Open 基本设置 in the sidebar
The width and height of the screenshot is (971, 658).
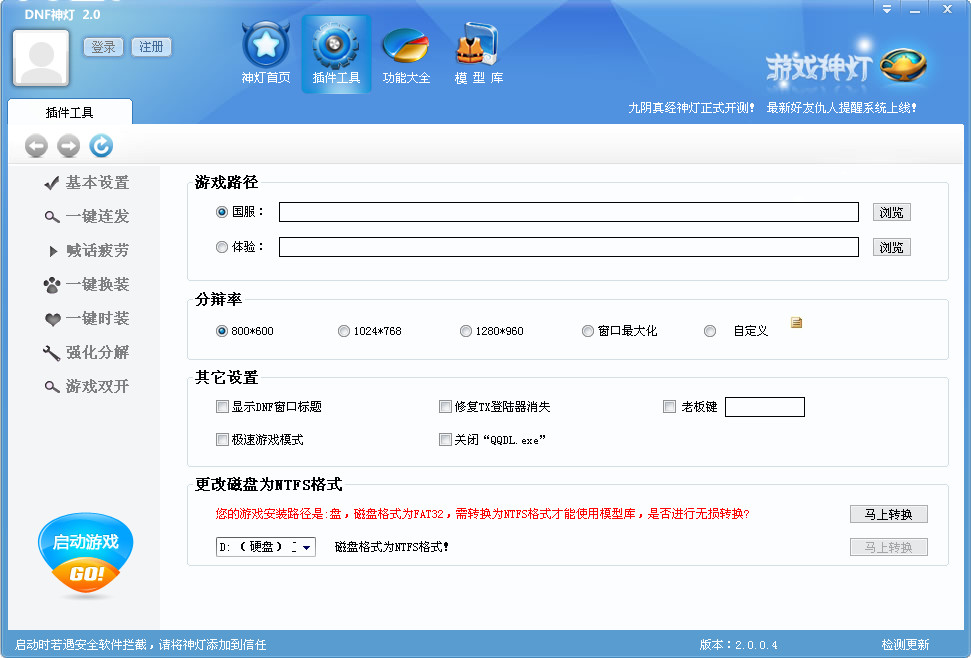coord(86,183)
